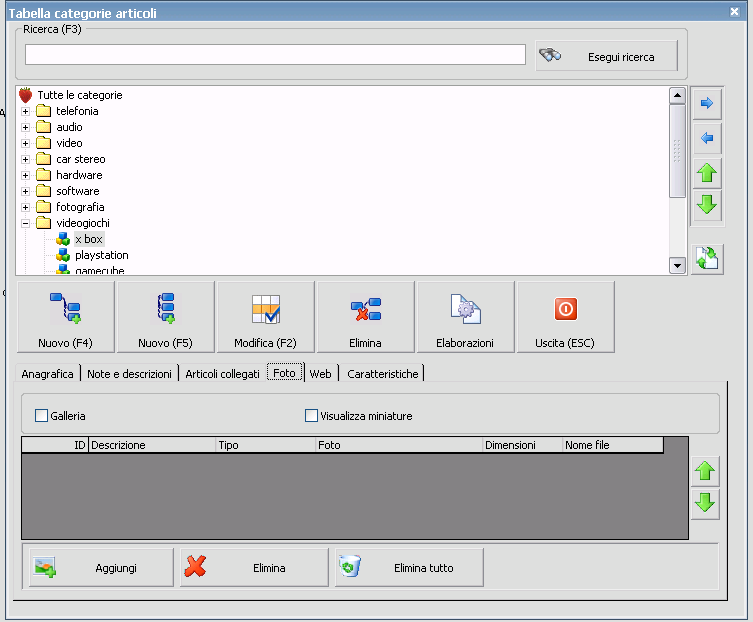
Task: Click the Ricerca (F3) search field
Action: pyautogui.click(x=275, y=54)
